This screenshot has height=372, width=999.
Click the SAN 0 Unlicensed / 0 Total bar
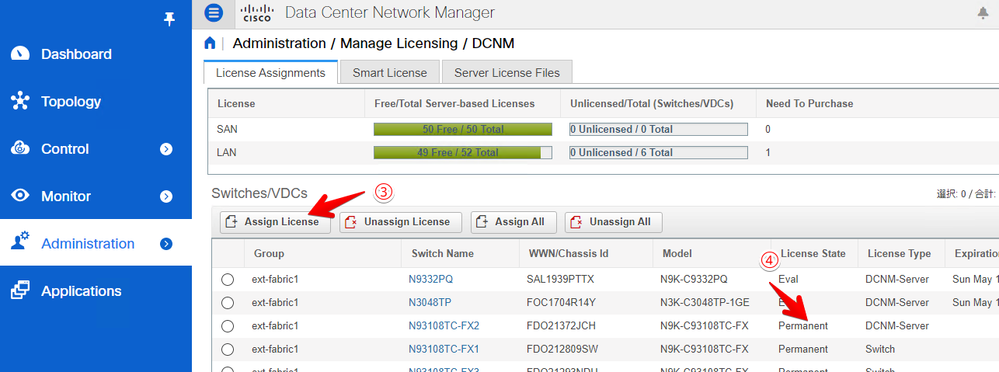click(658, 129)
